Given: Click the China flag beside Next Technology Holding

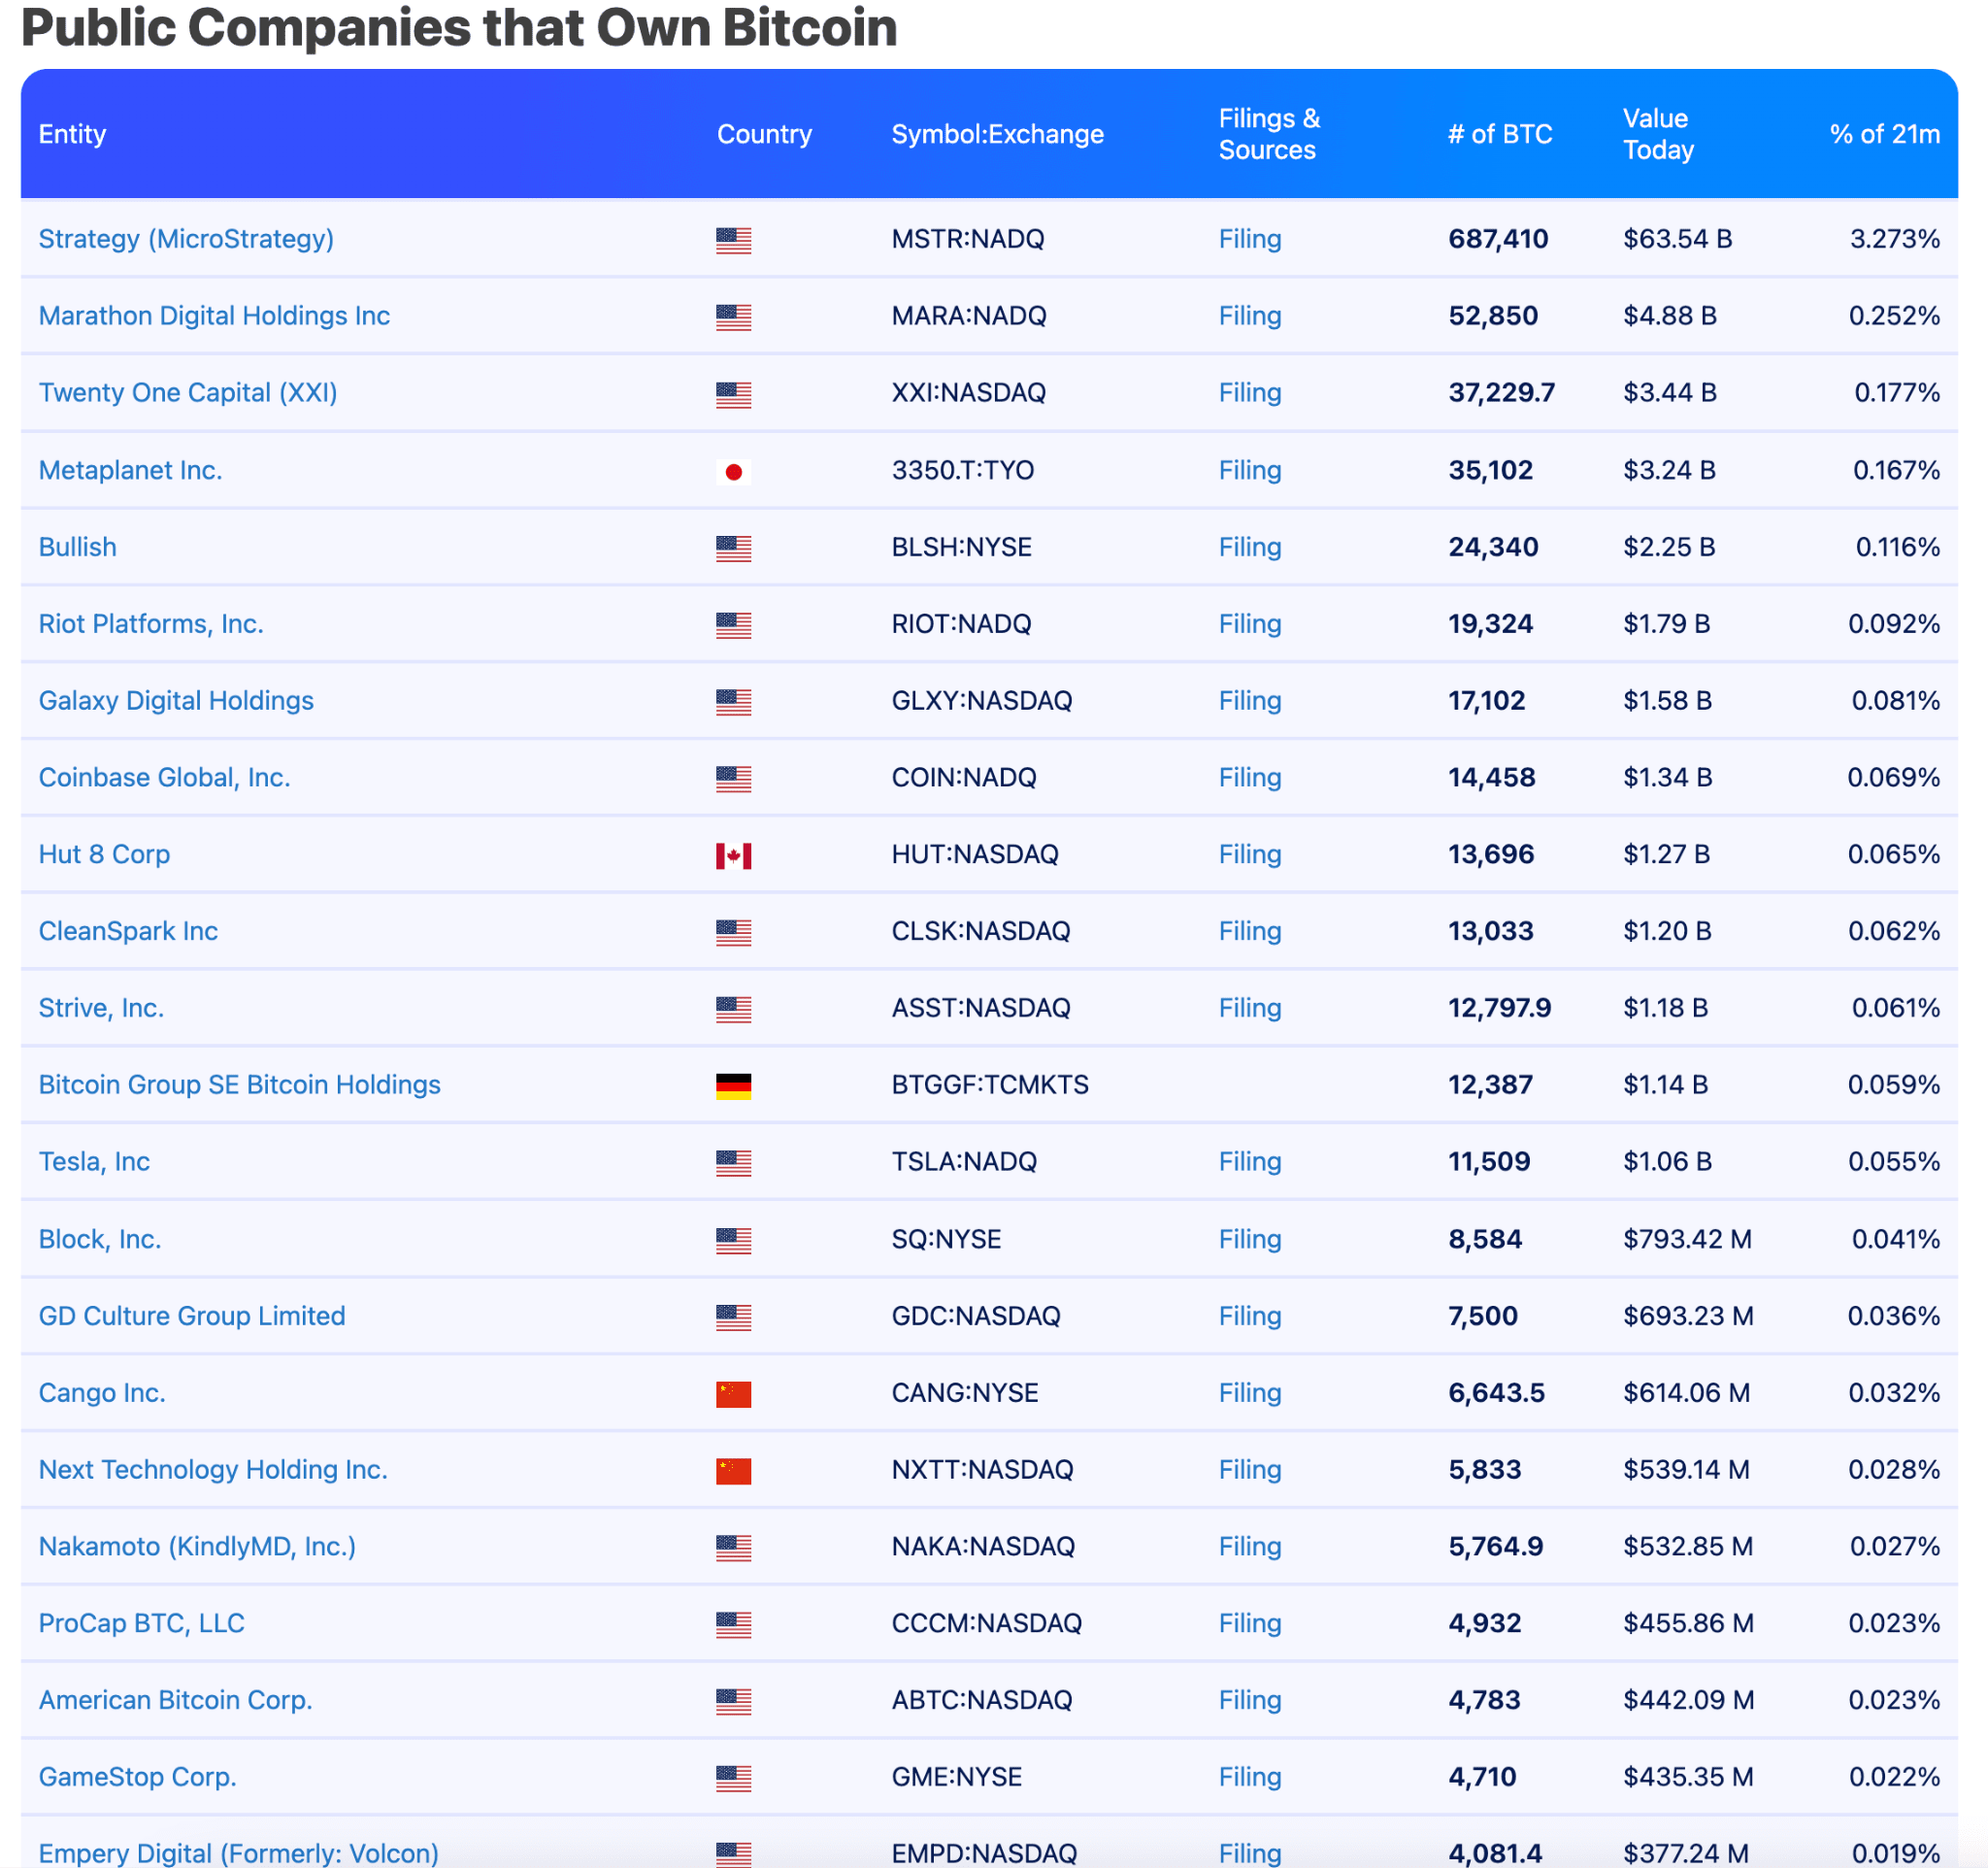Looking at the screenshot, I should (735, 1470).
